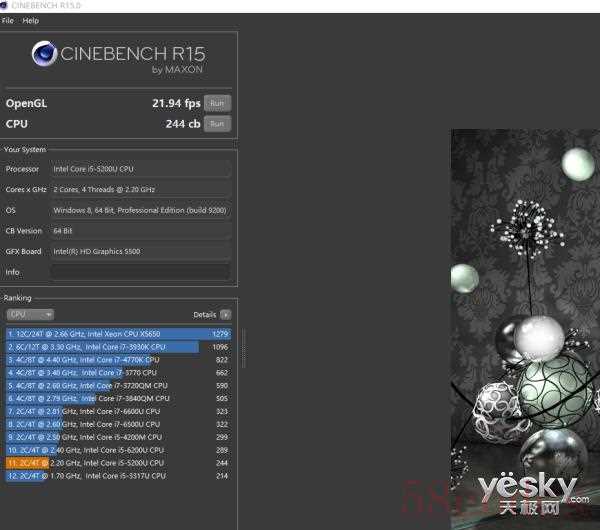Select ranking row Intel Core i7-3930K
The height and width of the screenshot is (530, 600).
118,347
